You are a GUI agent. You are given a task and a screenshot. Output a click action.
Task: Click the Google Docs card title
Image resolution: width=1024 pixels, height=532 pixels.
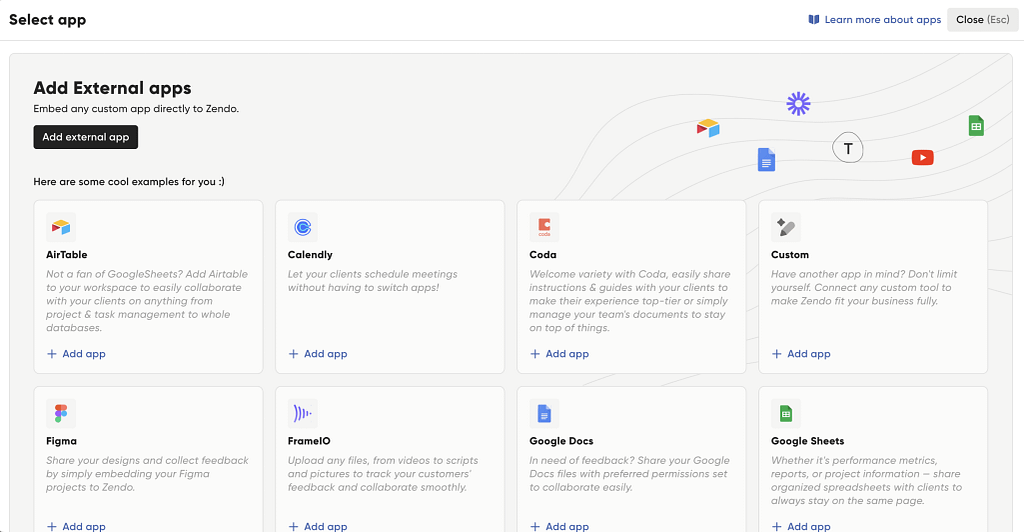[x=561, y=441]
